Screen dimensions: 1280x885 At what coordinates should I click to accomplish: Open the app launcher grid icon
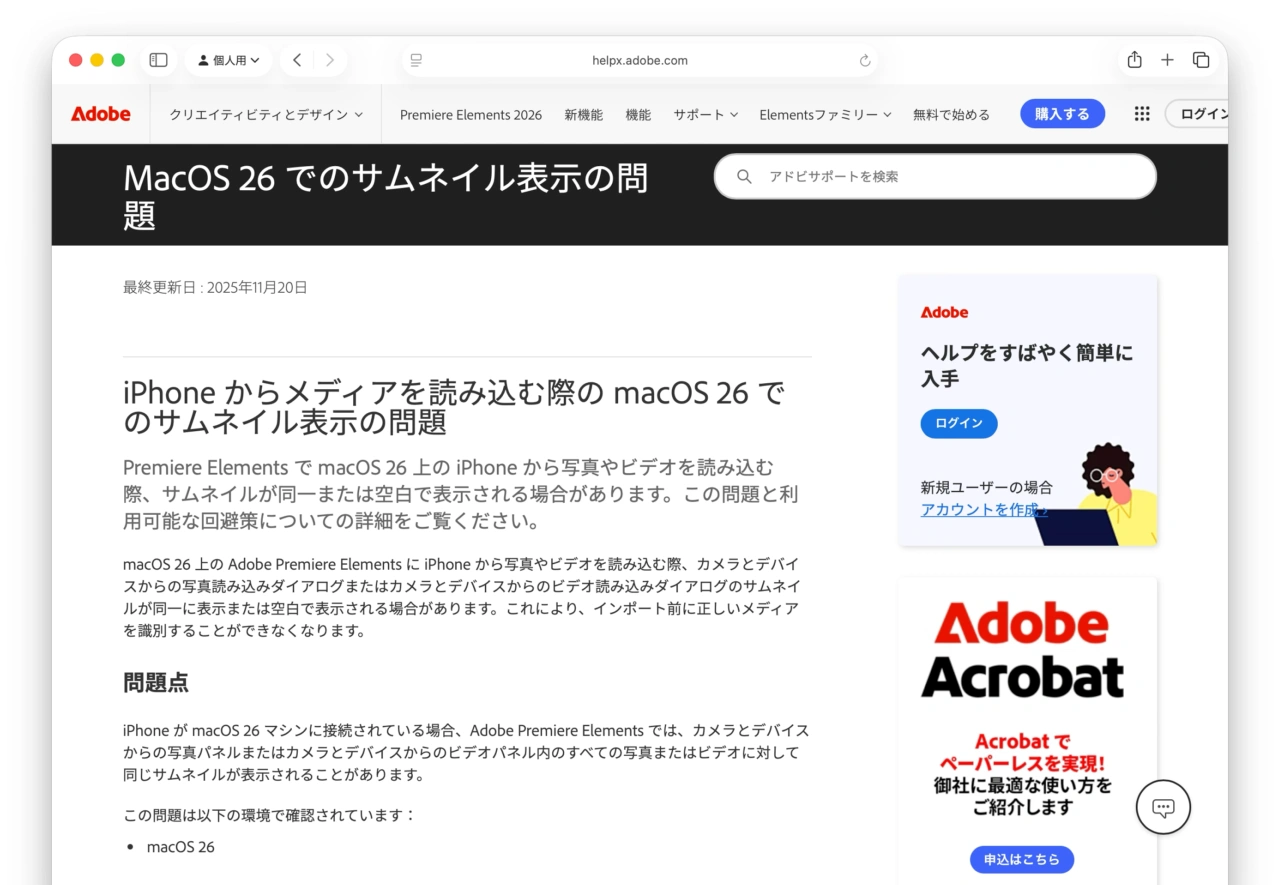[1141, 113]
